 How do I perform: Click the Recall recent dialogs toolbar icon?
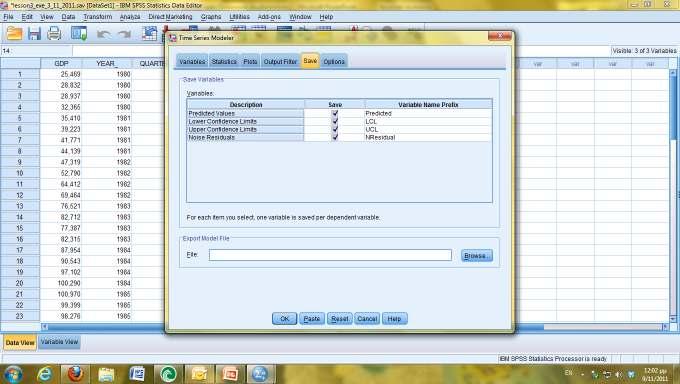click(x=79, y=33)
